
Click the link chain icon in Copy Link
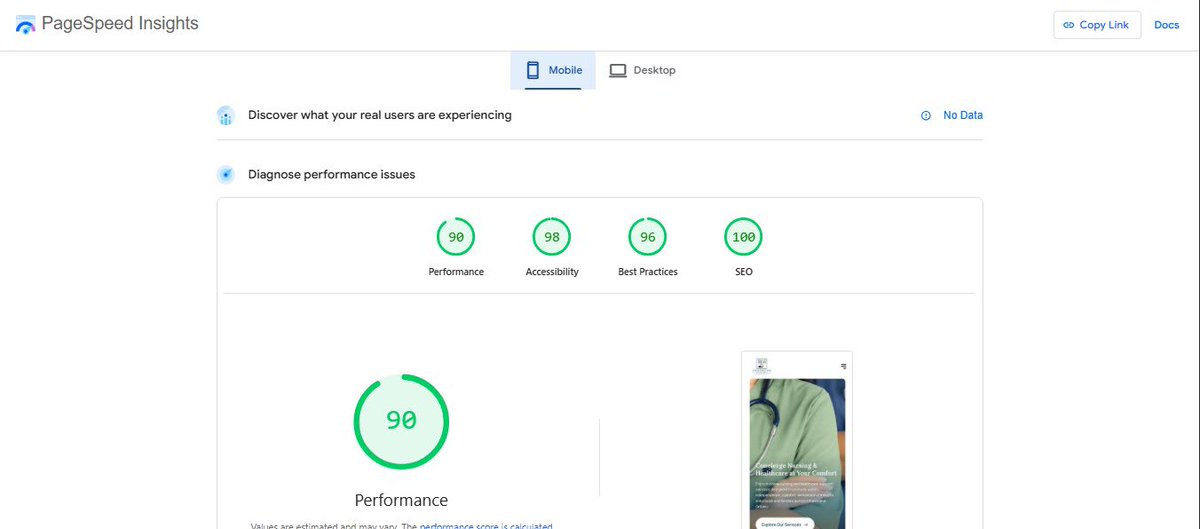pyautogui.click(x=1068, y=25)
